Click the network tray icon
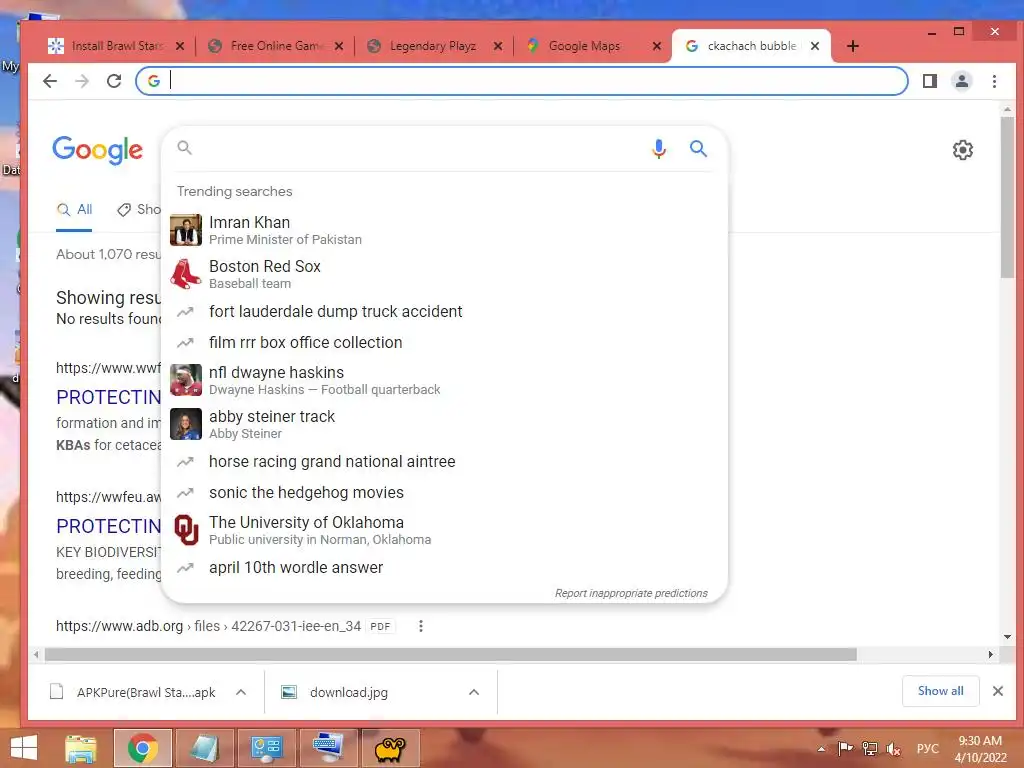1024x768 pixels. pyautogui.click(x=869, y=748)
